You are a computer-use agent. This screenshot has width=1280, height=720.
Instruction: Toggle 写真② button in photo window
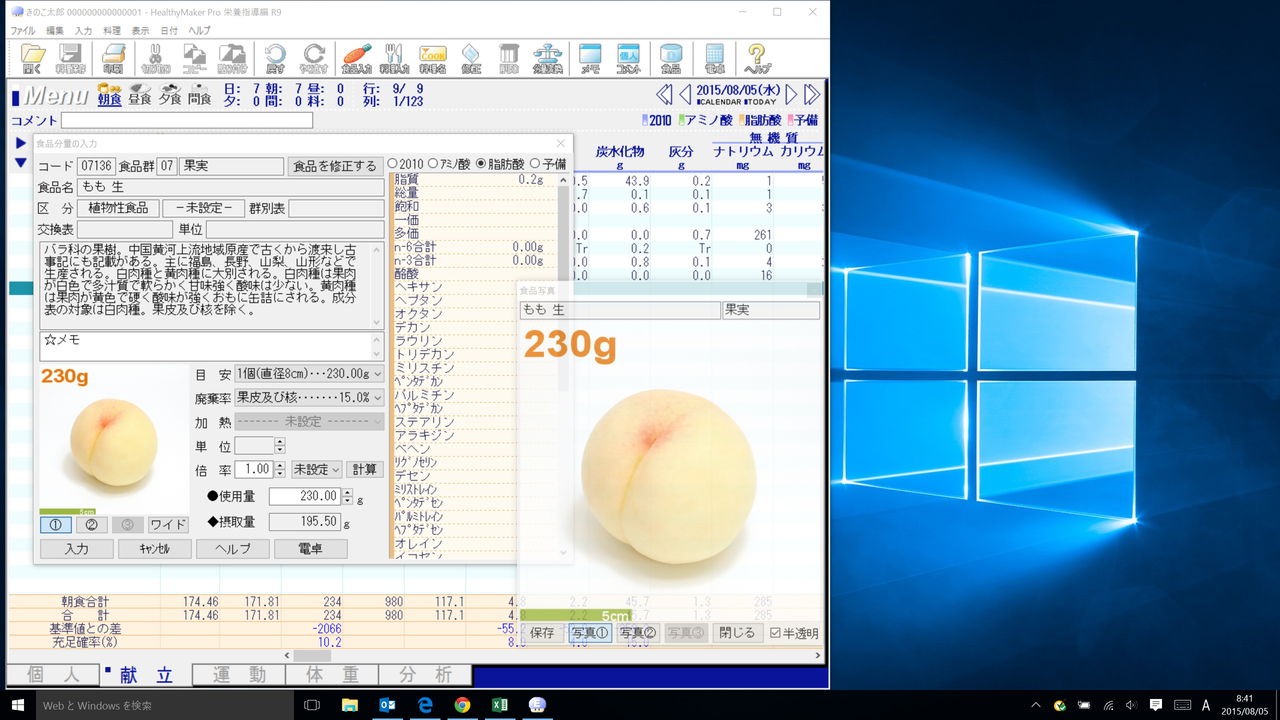pos(637,633)
